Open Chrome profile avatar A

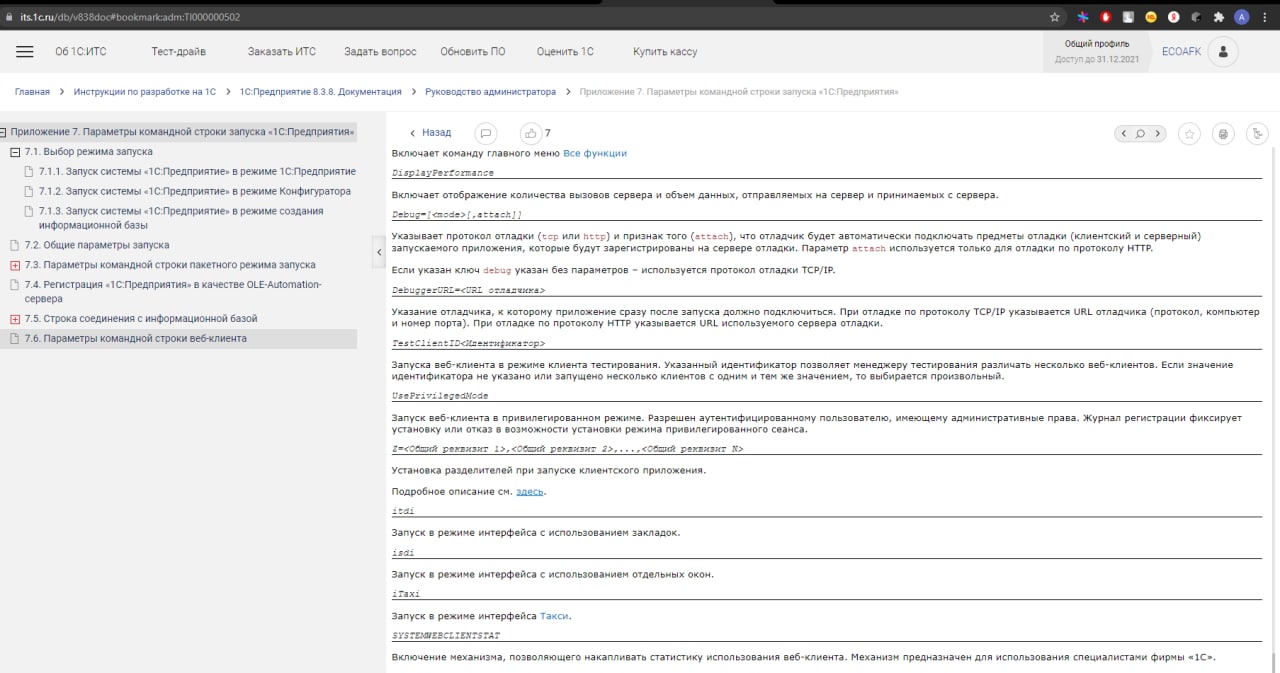(1241, 17)
